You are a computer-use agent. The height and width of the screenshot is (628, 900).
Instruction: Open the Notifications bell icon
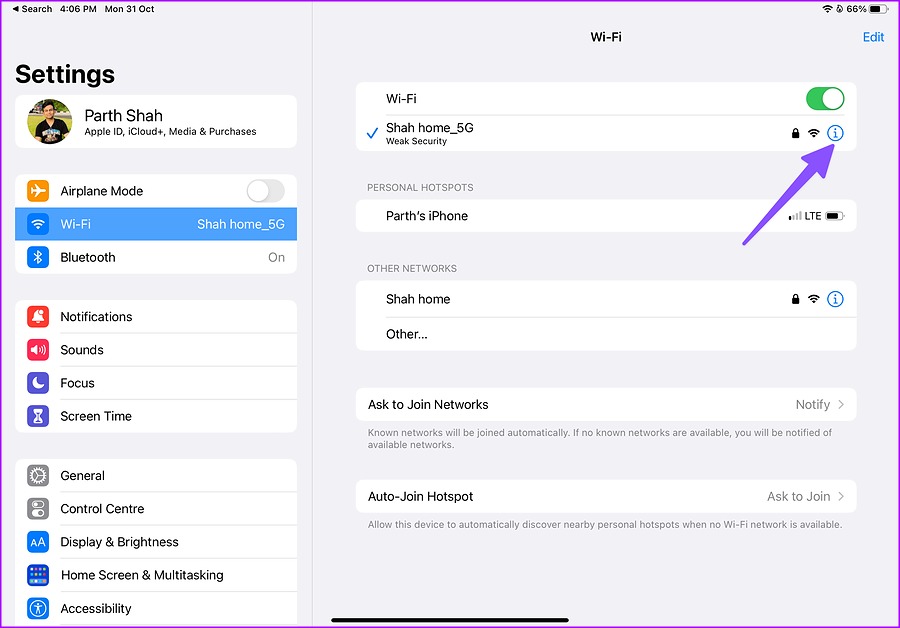click(38, 317)
